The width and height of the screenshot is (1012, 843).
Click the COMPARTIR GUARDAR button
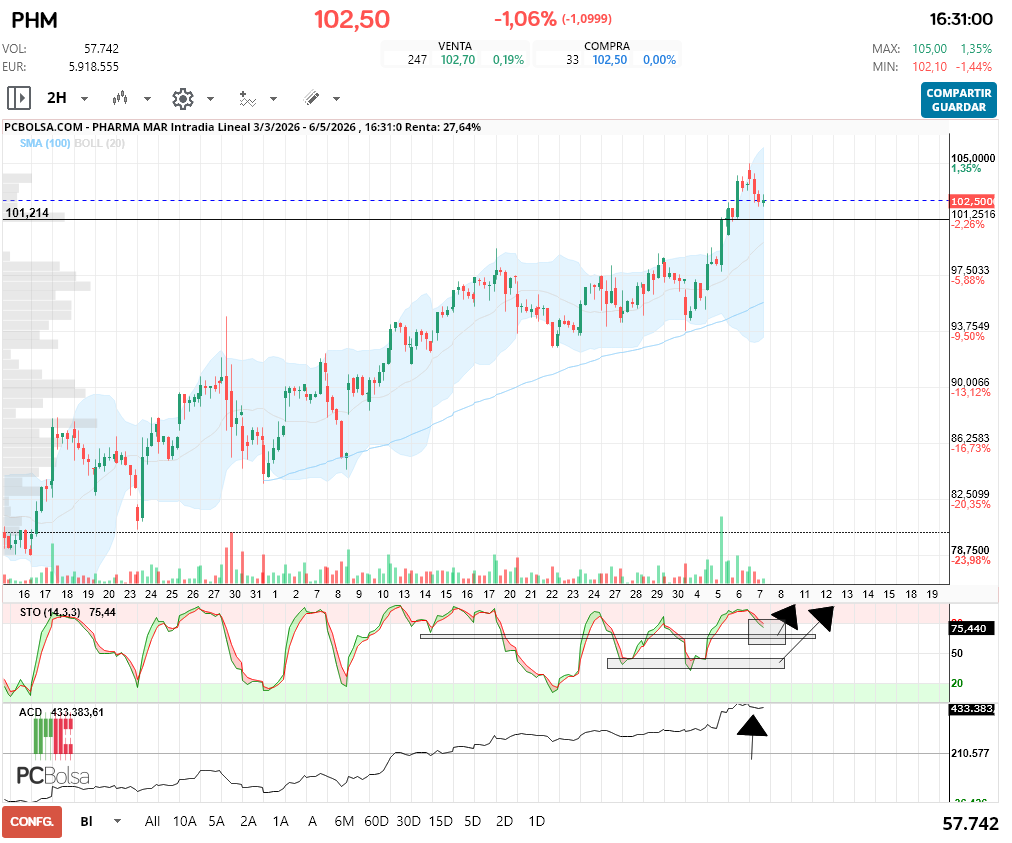pyautogui.click(x=958, y=100)
